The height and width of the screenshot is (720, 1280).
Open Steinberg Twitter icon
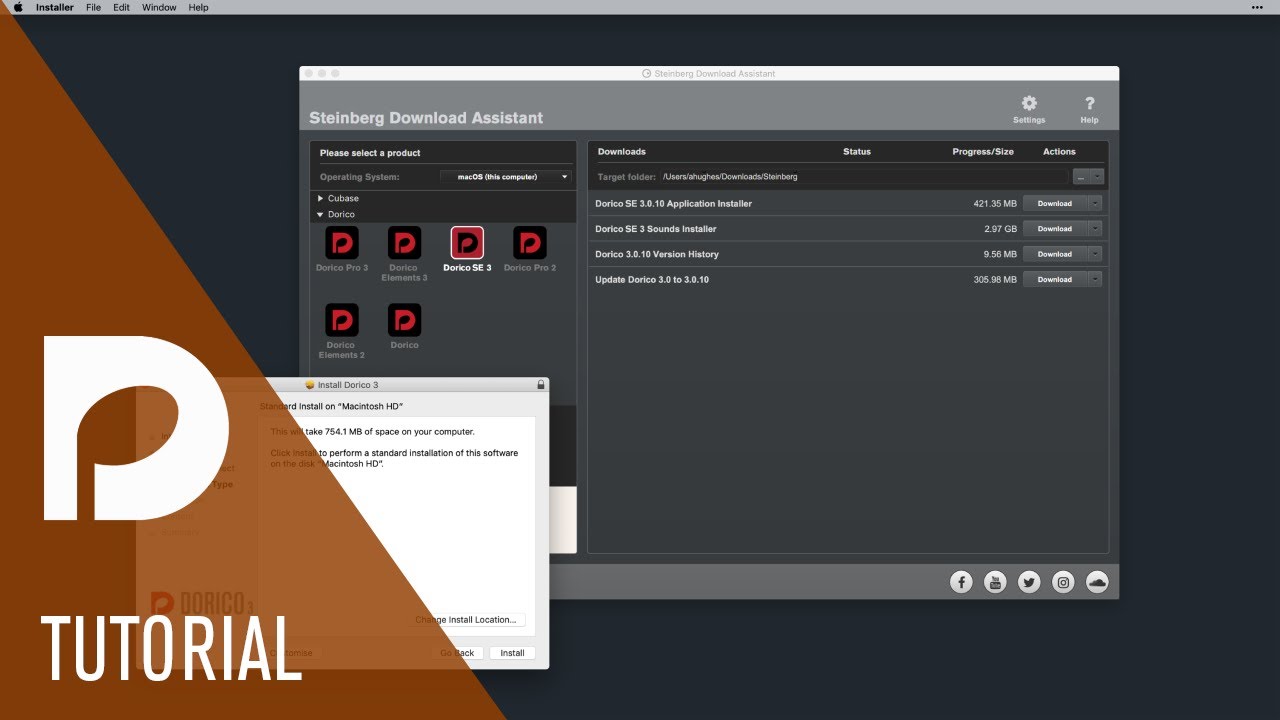1029,582
